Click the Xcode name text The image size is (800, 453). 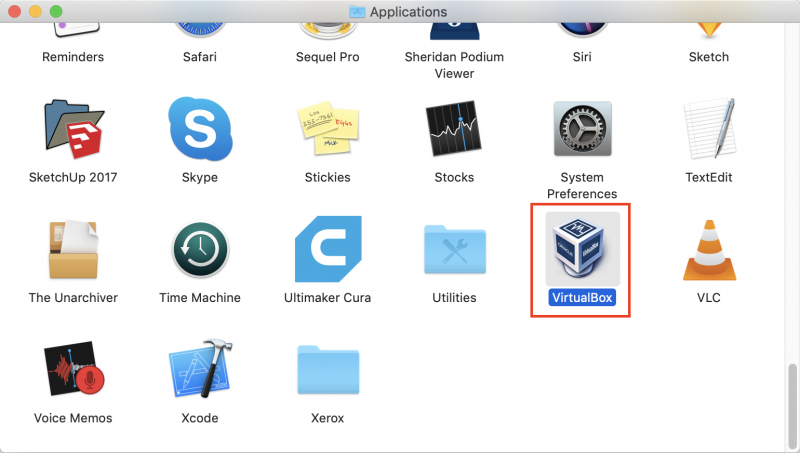[x=199, y=418]
